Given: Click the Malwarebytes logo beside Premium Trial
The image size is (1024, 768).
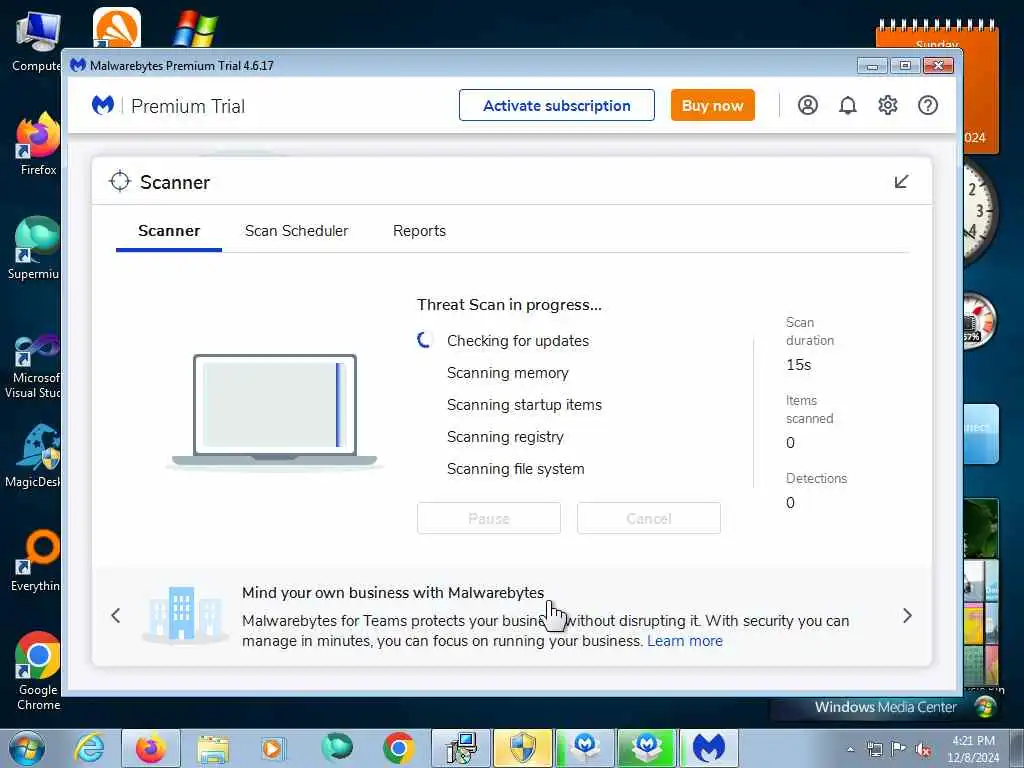Looking at the screenshot, I should point(103,105).
